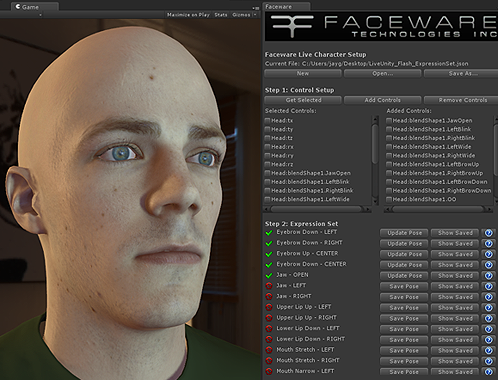
Task: Toggle the Stats overlay
Action: point(221,15)
